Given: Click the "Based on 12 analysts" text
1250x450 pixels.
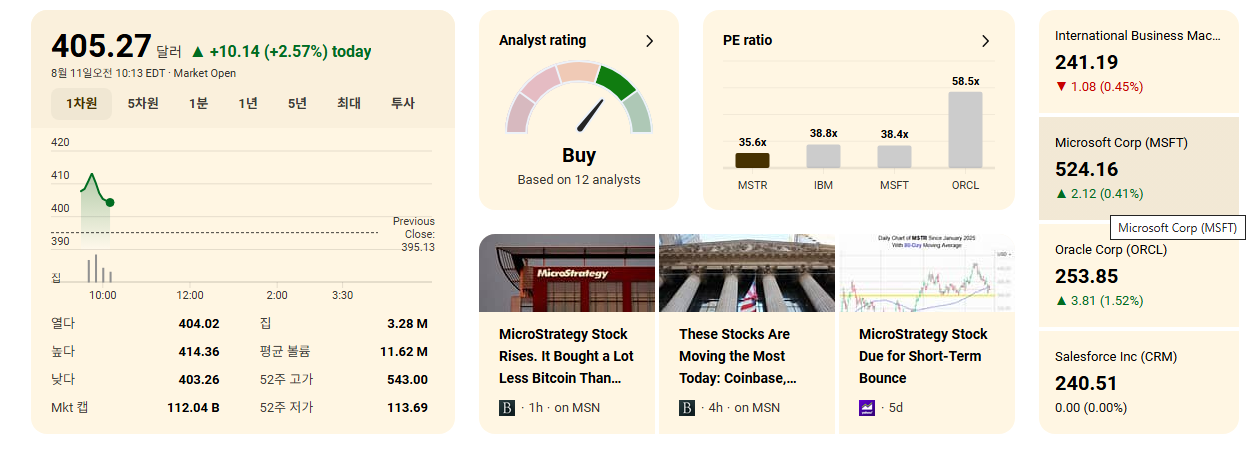Looking at the screenshot, I should pos(579,180).
